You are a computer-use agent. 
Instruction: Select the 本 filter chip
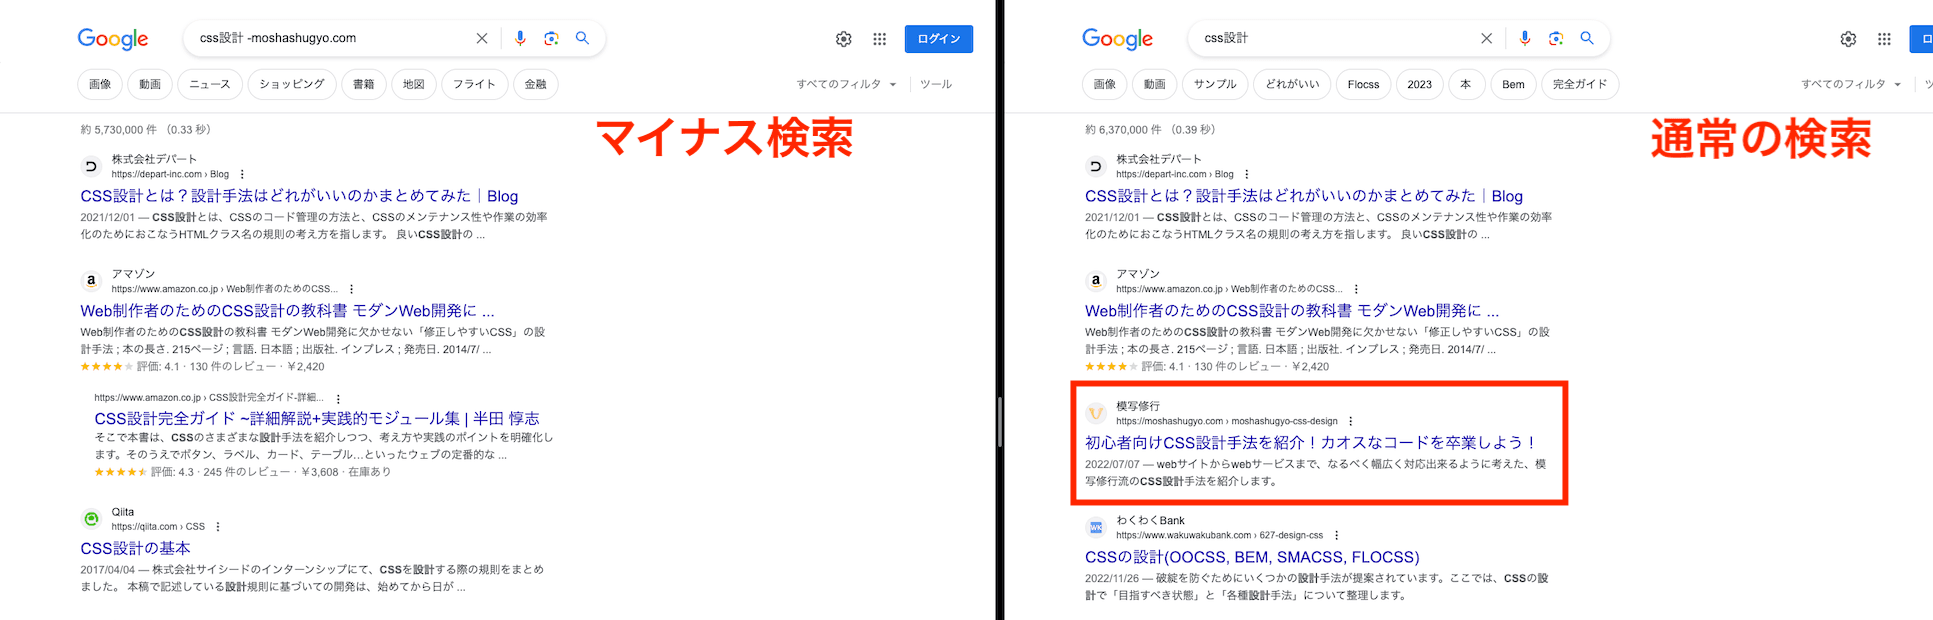pos(1466,84)
